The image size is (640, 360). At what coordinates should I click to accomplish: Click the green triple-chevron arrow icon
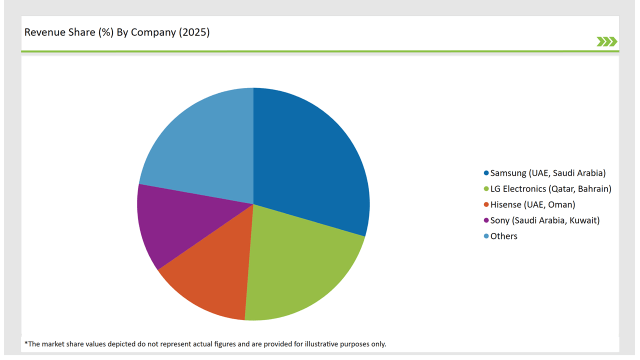click(x=607, y=42)
